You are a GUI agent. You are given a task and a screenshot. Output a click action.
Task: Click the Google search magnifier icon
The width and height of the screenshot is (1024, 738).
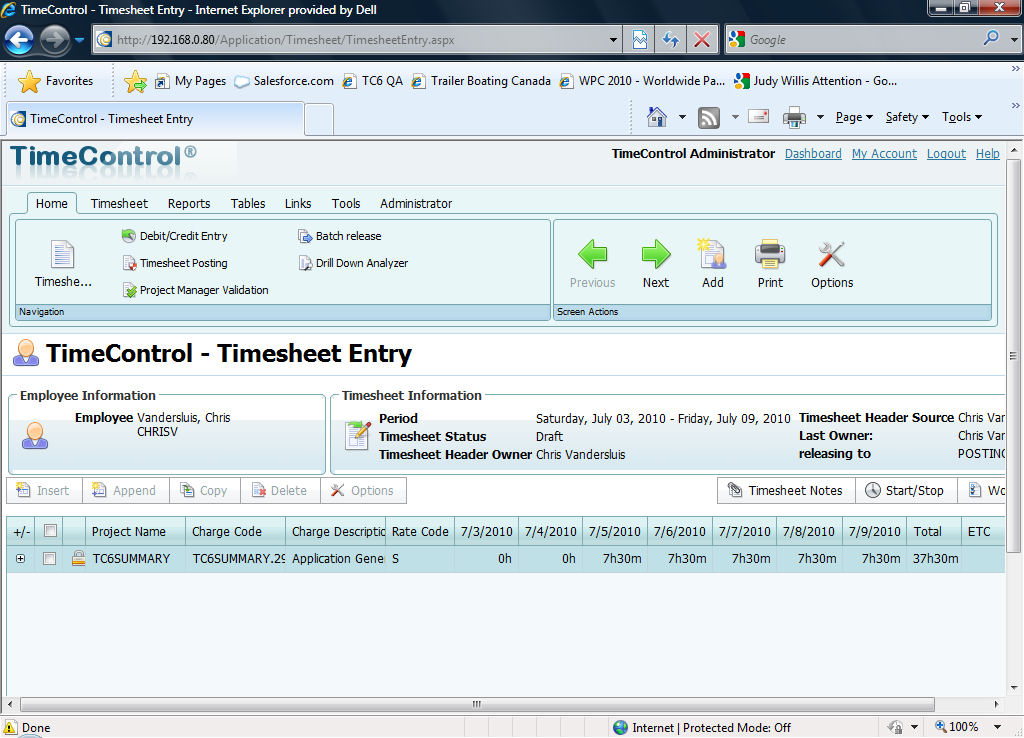pos(991,39)
